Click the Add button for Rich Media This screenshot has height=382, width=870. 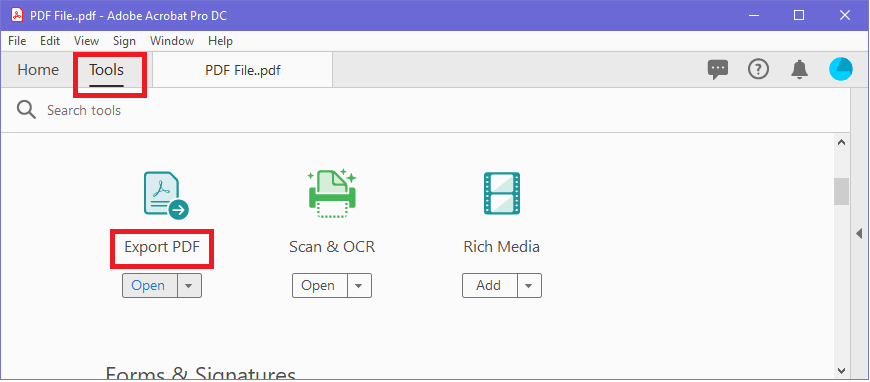coord(490,285)
